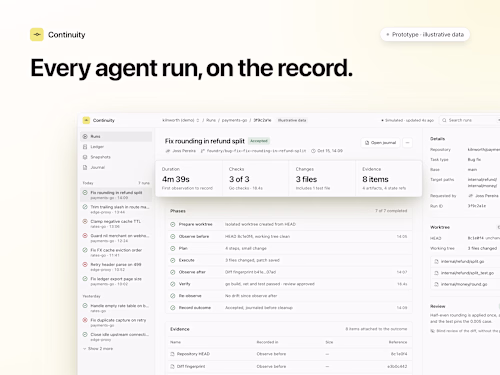Image resolution: width=500 pixels, height=375 pixels.
Task: Click the search magnifier icon
Action: pyautogui.click(x=444, y=120)
